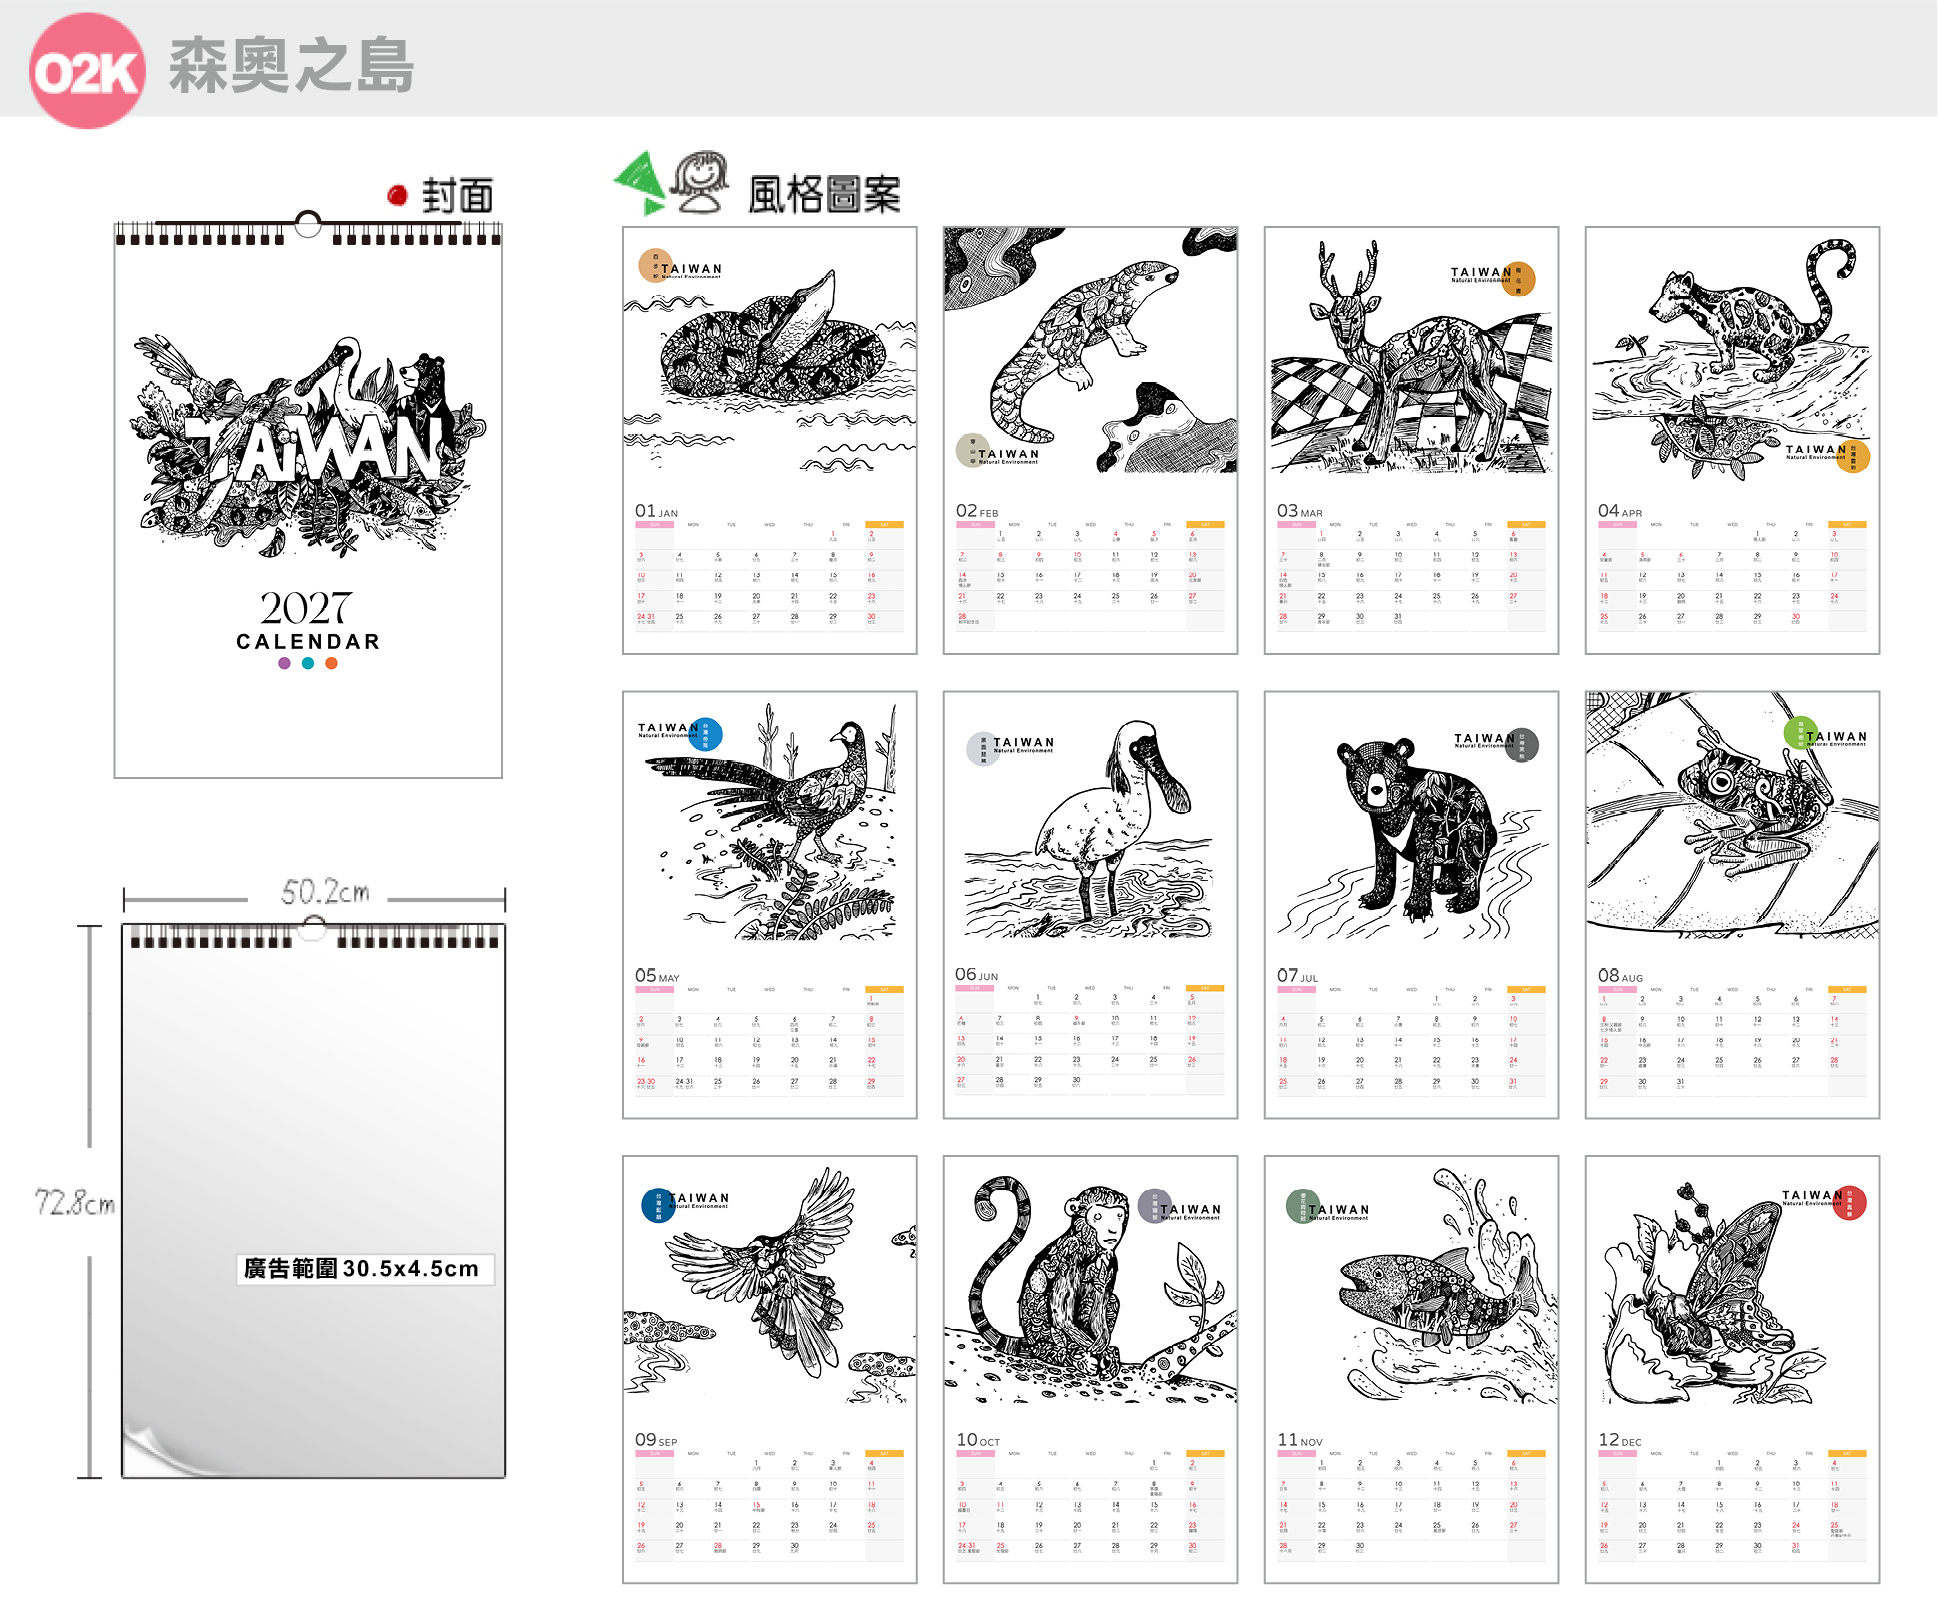Click the 廣告範圍 30.5x4.5cm label

(364, 1269)
